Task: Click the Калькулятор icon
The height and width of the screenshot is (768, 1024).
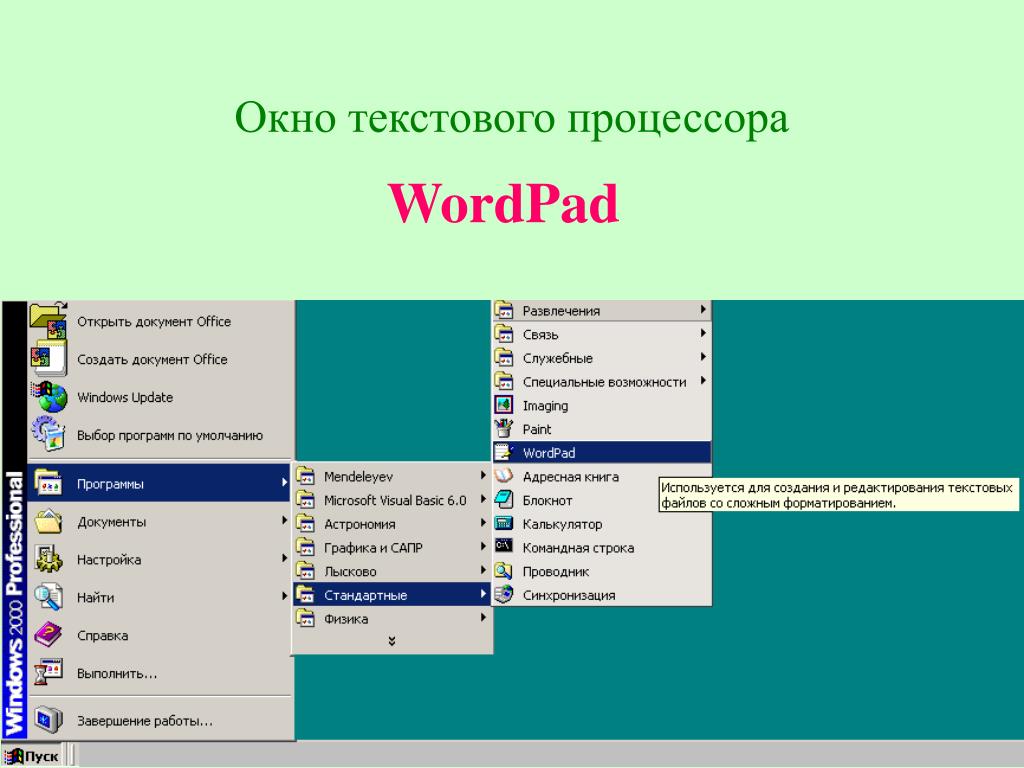Action: pyautogui.click(x=504, y=523)
